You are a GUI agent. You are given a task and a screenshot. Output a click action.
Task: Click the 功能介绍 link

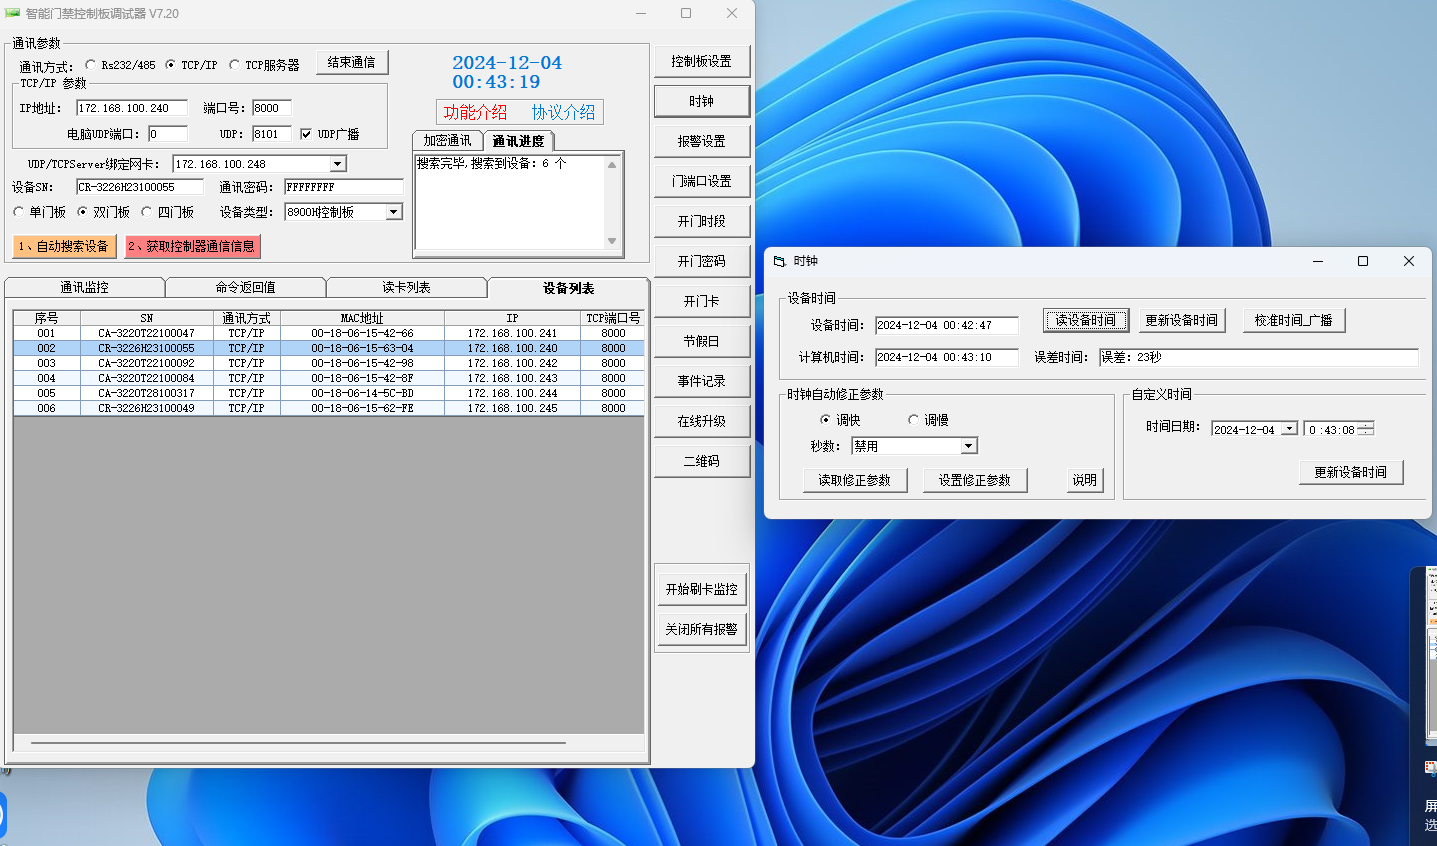point(475,112)
